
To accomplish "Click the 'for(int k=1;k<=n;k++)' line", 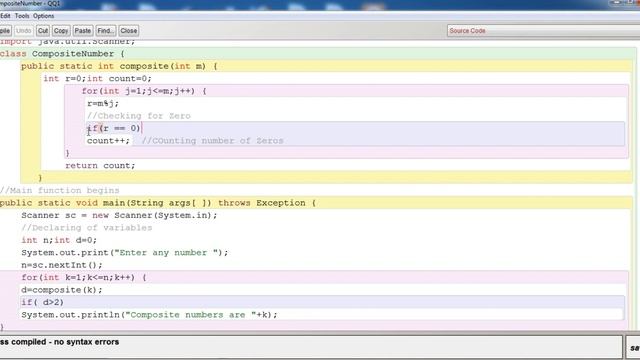I will click(x=84, y=278).
